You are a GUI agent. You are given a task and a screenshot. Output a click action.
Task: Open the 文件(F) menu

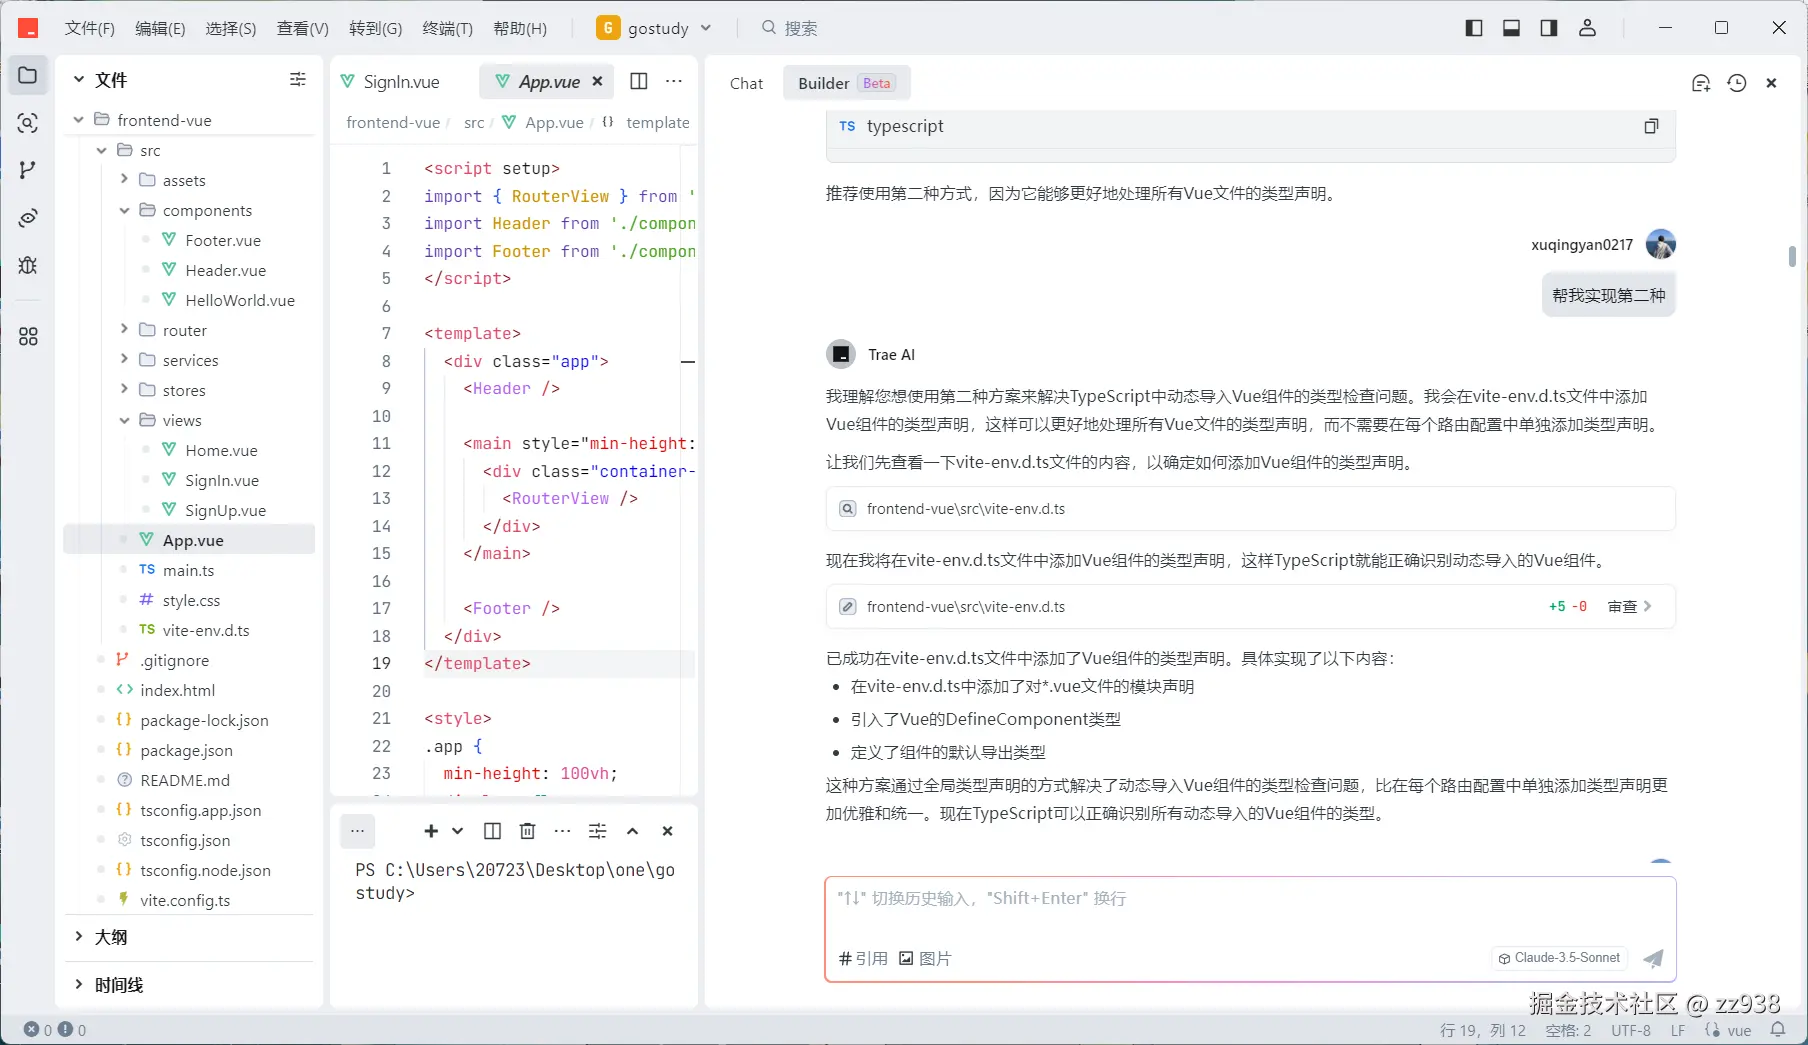[90, 28]
